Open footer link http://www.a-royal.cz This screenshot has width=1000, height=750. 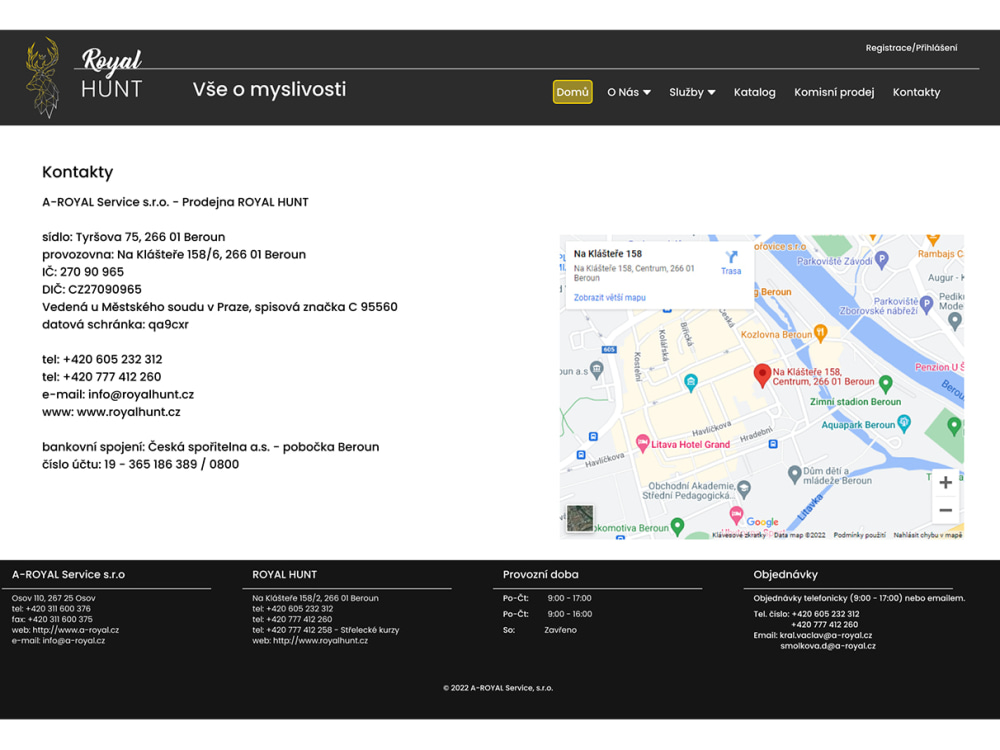coord(76,630)
